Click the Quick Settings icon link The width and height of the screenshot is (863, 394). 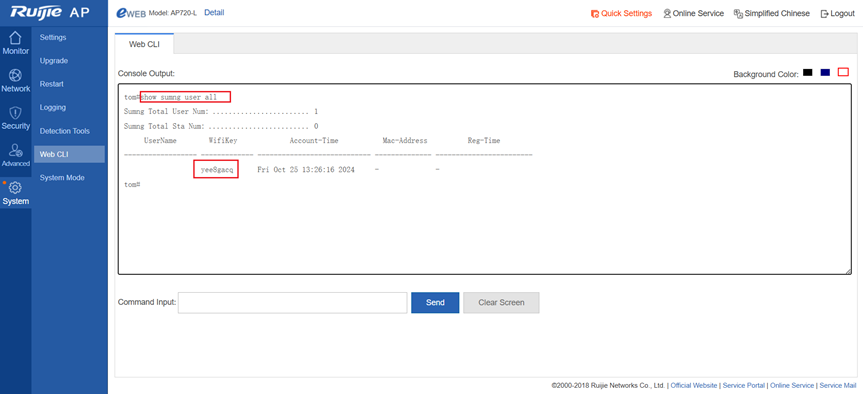coord(621,13)
